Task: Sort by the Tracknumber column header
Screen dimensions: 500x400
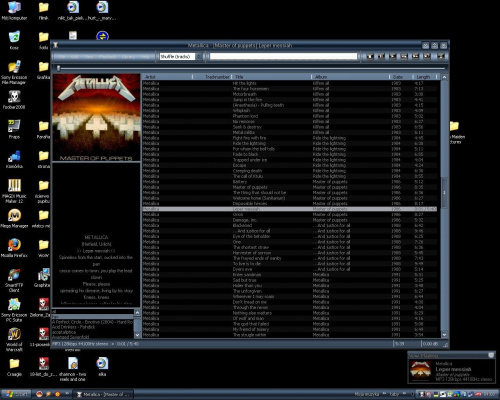Action: tap(212, 77)
